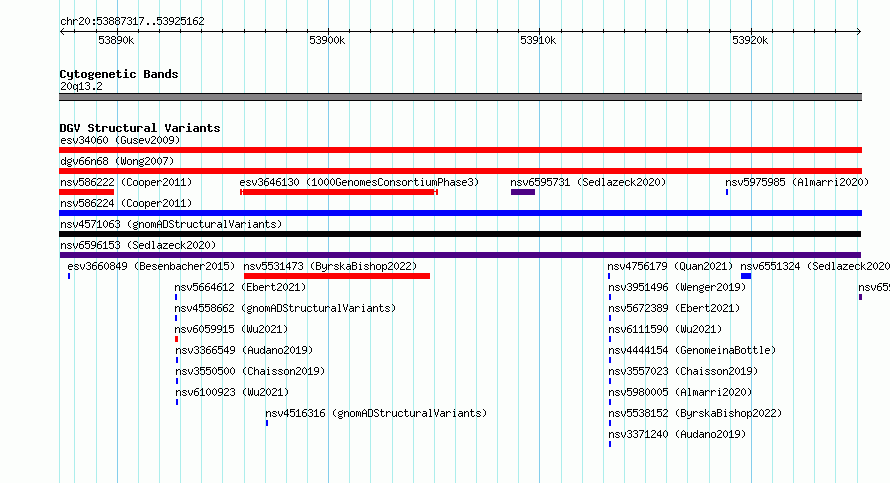The image size is (890, 483).
Task: Open nsv5538152 (ByrskaBishop2022) label
Action: pyautogui.click(x=695, y=413)
